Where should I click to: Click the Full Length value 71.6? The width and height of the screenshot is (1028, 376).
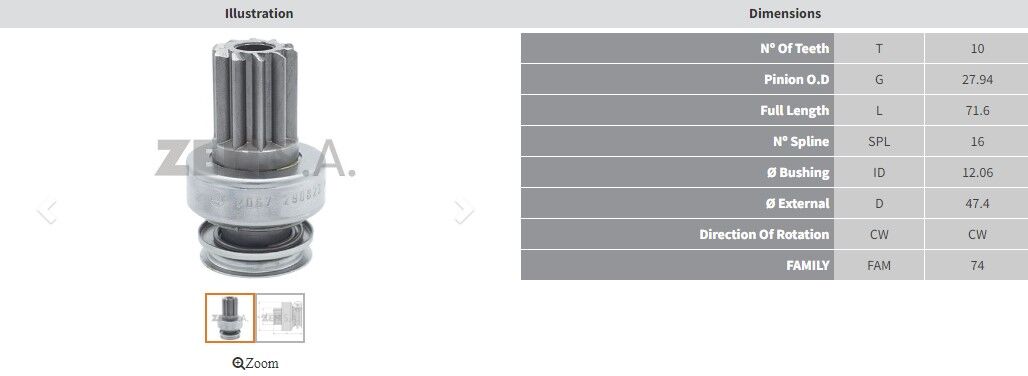pos(977,111)
